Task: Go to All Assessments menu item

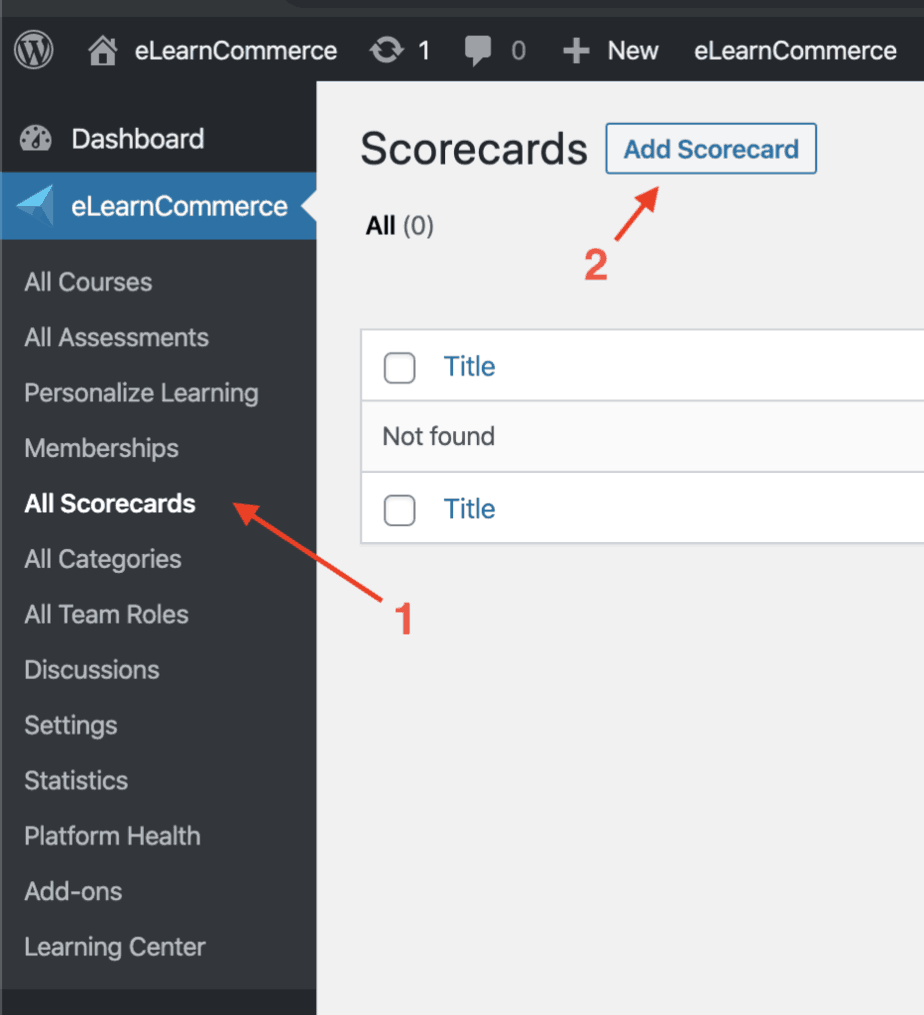Action: coord(117,337)
